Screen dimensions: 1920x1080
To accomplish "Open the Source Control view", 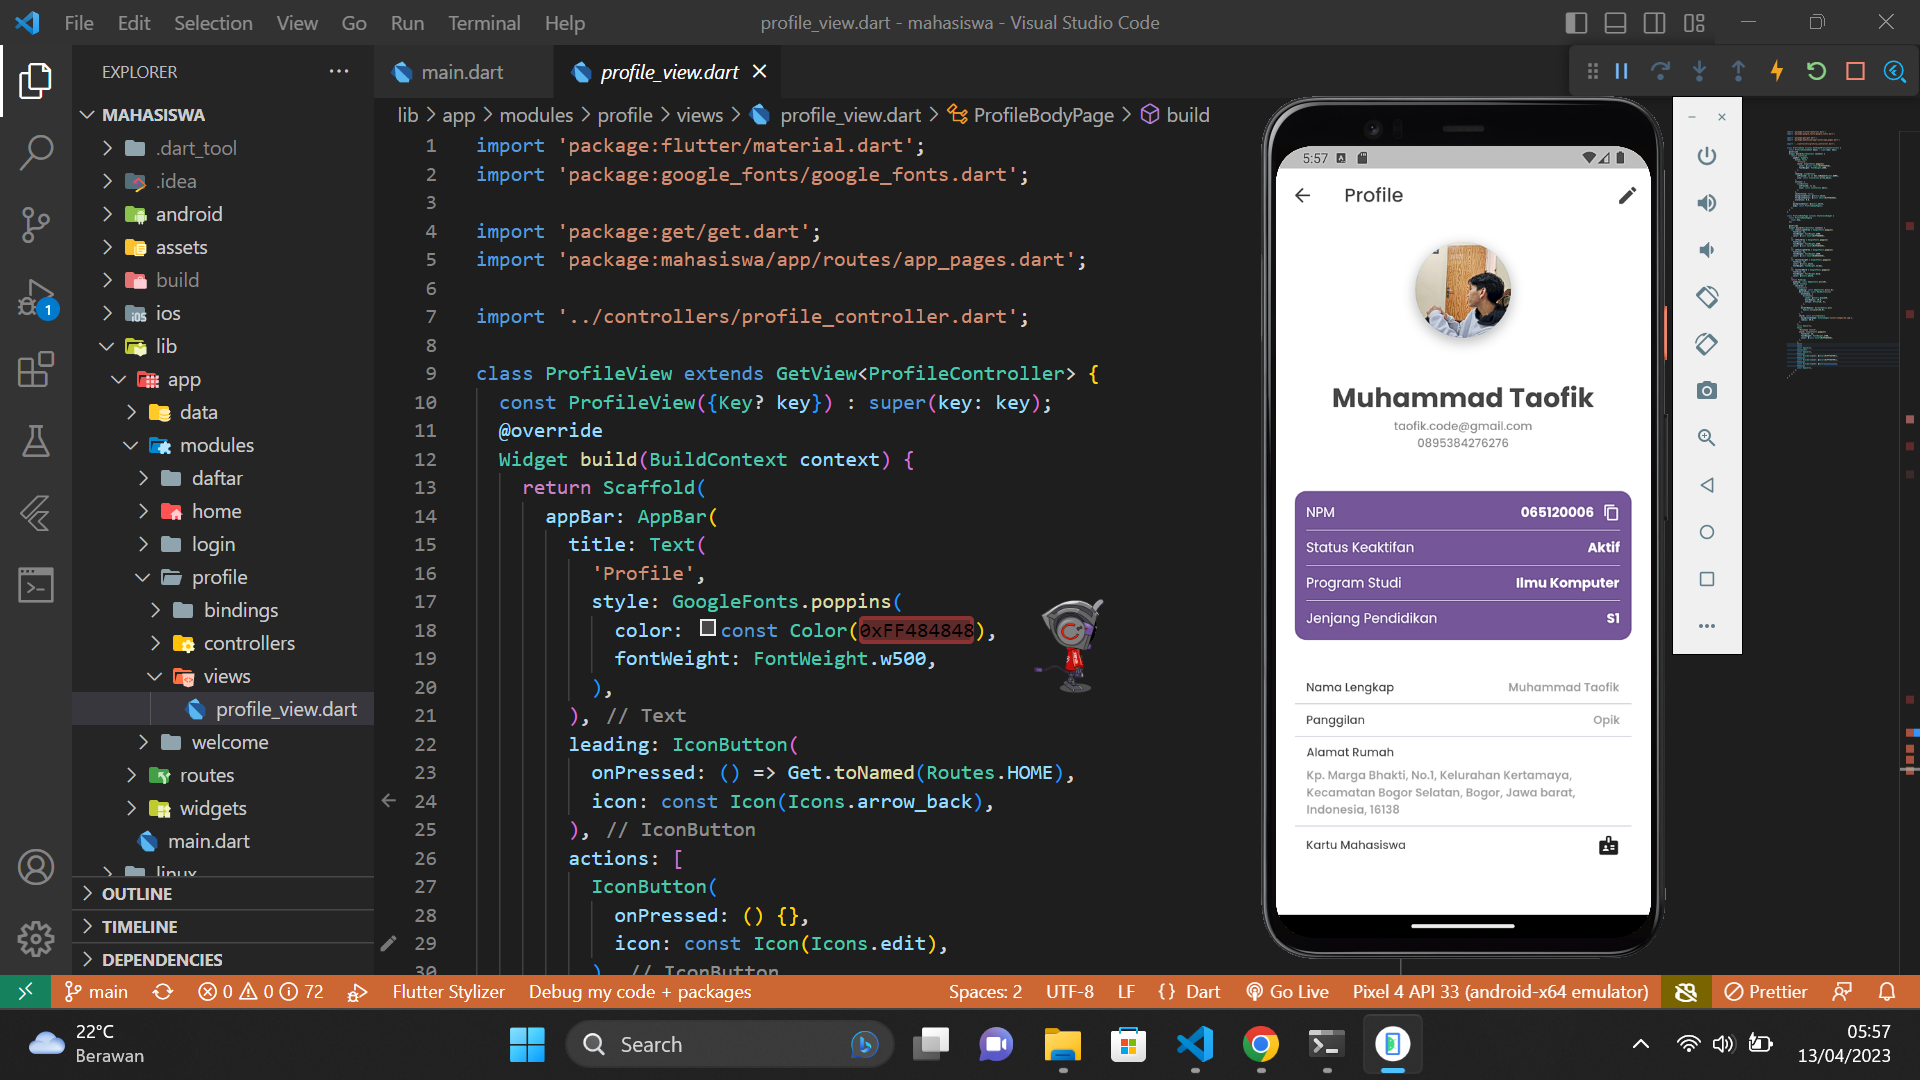I will coord(36,225).
